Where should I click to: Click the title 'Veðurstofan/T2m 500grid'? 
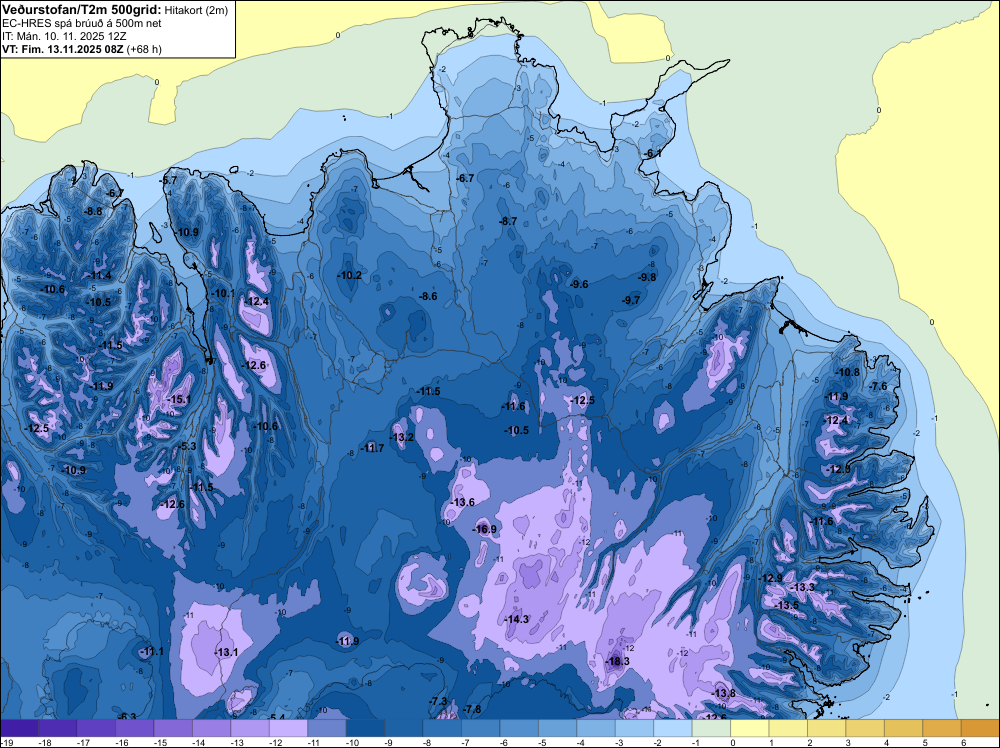(x=81, y=9)
